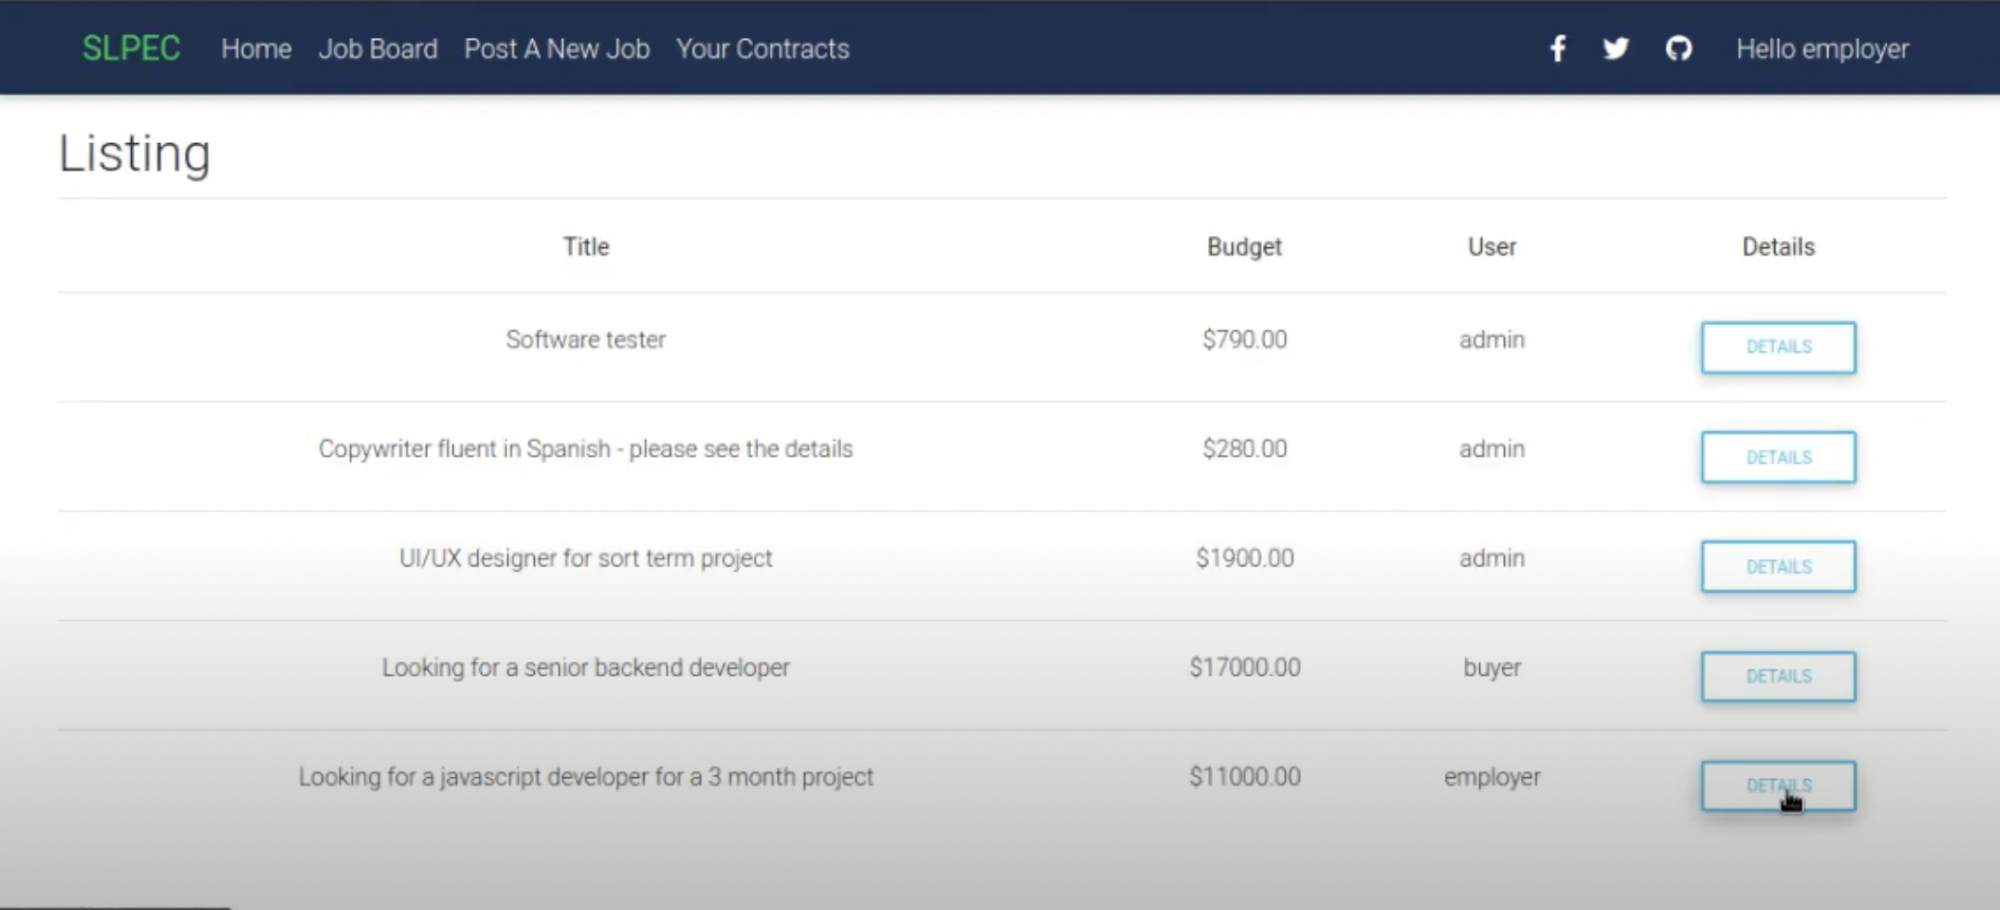Viewport: 2000px width, 910px height.
Task: View details for Spanish Copywriter job
Action: [x=1778, y=457]
